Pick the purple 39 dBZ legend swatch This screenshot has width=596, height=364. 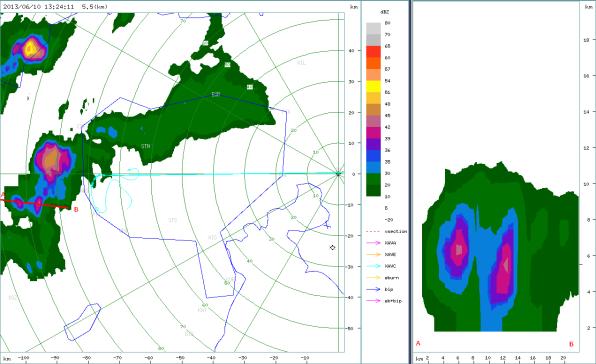pyautogui.click(x=373, y=144)
